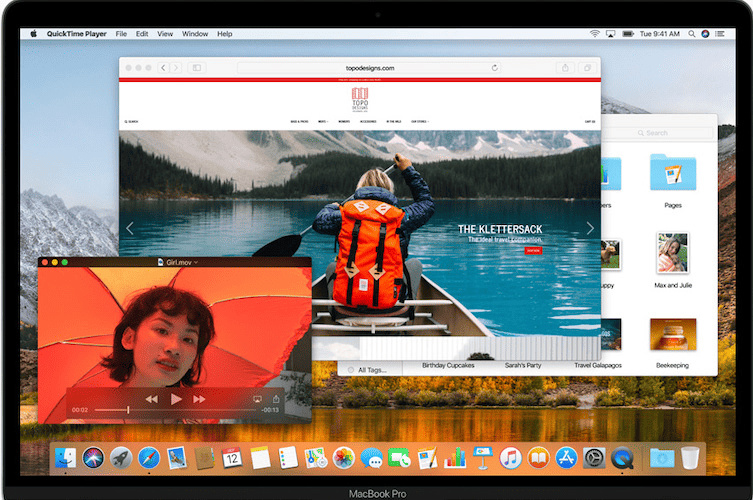Open the Pages folder in Finder
Image resolution: width=753 pixels, height=500 pixels.
point(672,173)
